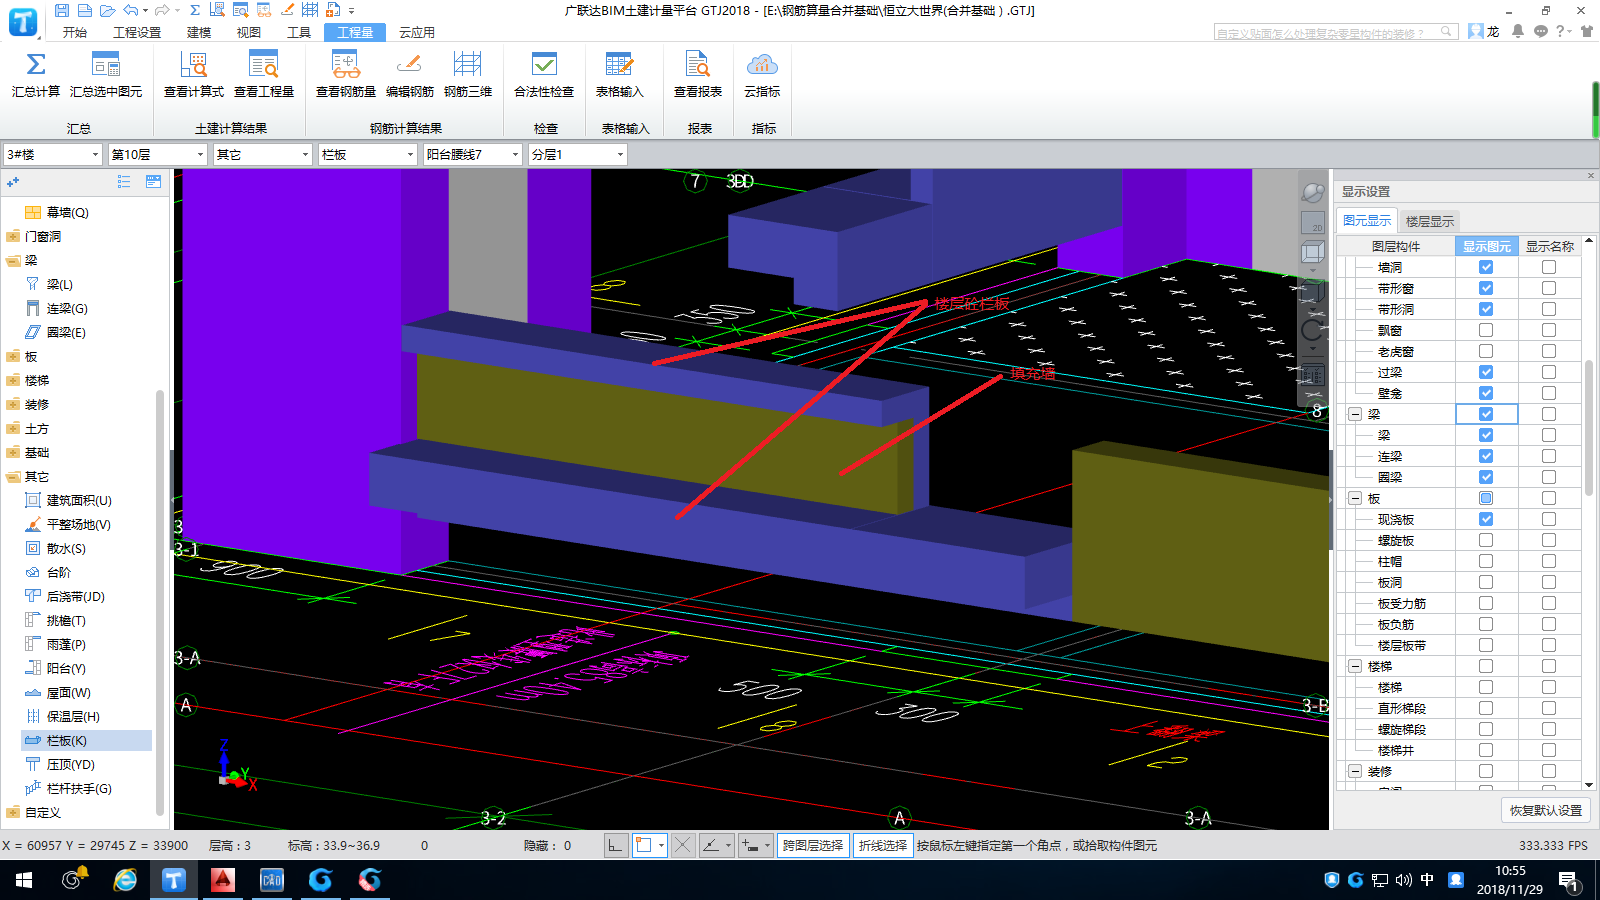The height and width of the screenshot is (900, 1600).
Task: Click 折线选择 button
Action: click(x=883, y=845)
